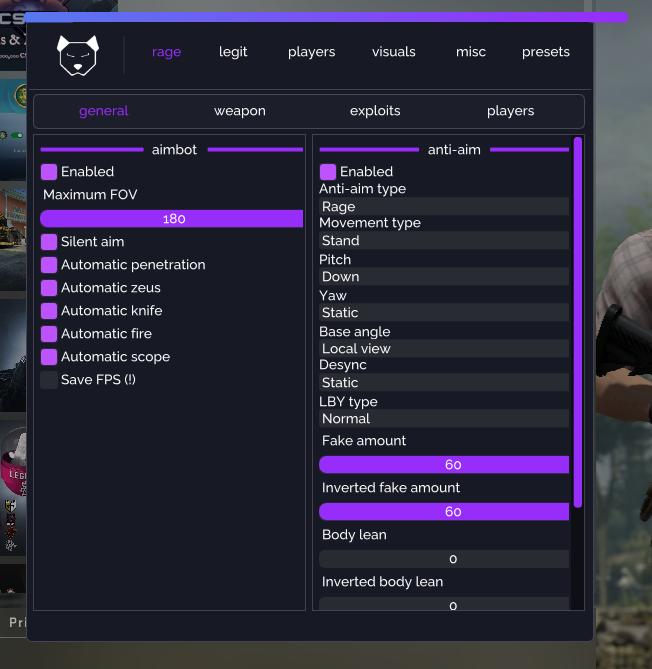The width and height of the screenshot is (652, 669).
Task: Uncheck Automatic penetration
Action: point(49,265)
